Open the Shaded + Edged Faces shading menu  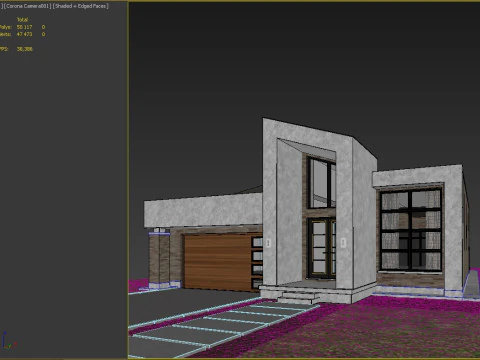(80, 6)
